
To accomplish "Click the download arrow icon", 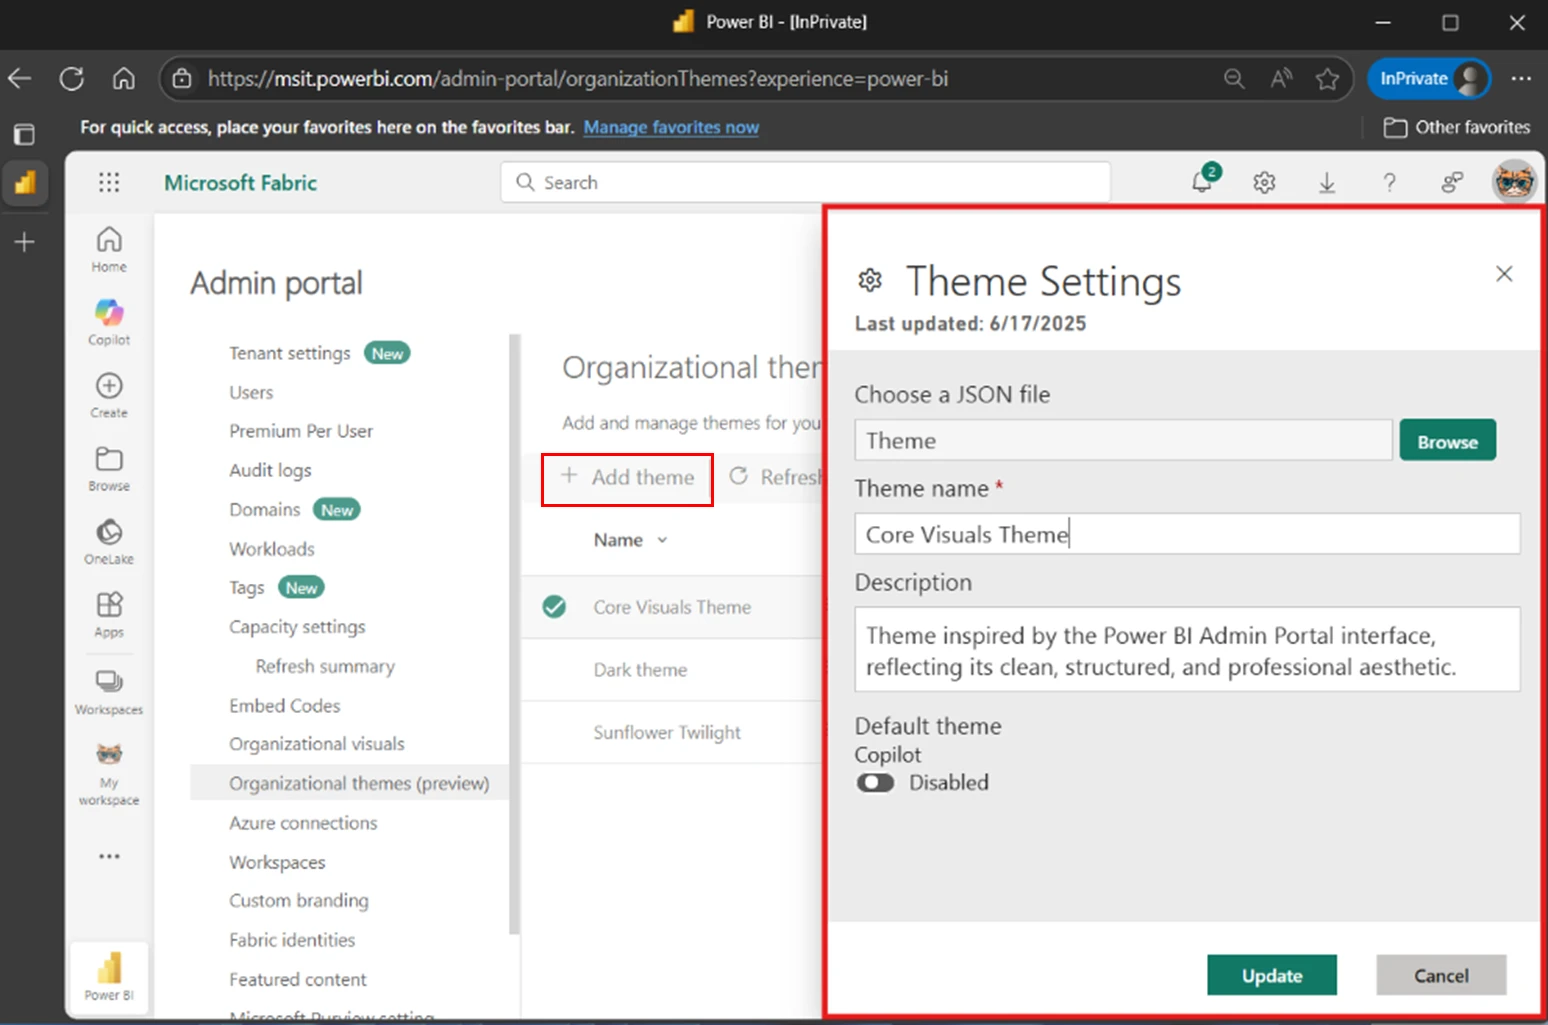I will (x=1326, y=182).
